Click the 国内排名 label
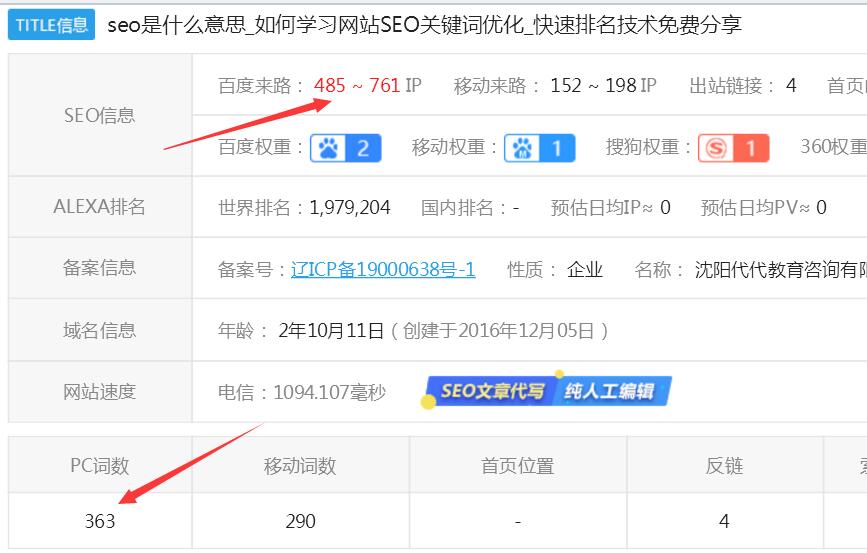This screenshot has height=553, width=867. 463,207
